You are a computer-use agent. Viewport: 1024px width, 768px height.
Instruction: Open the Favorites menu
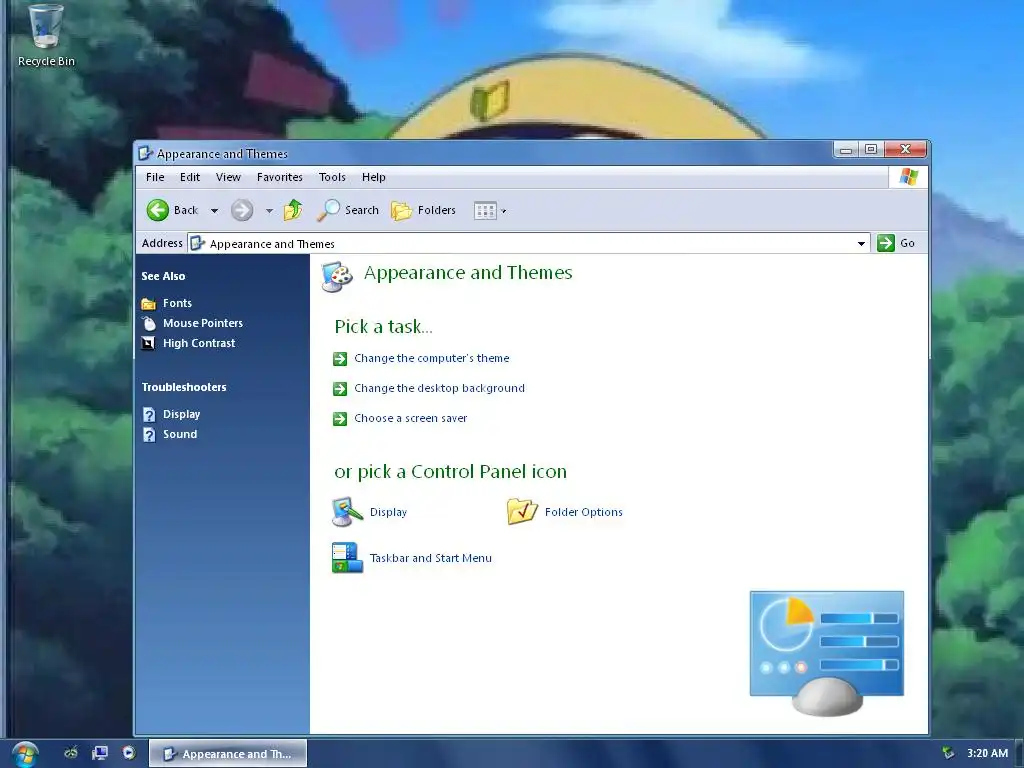(x=280, y=177)
